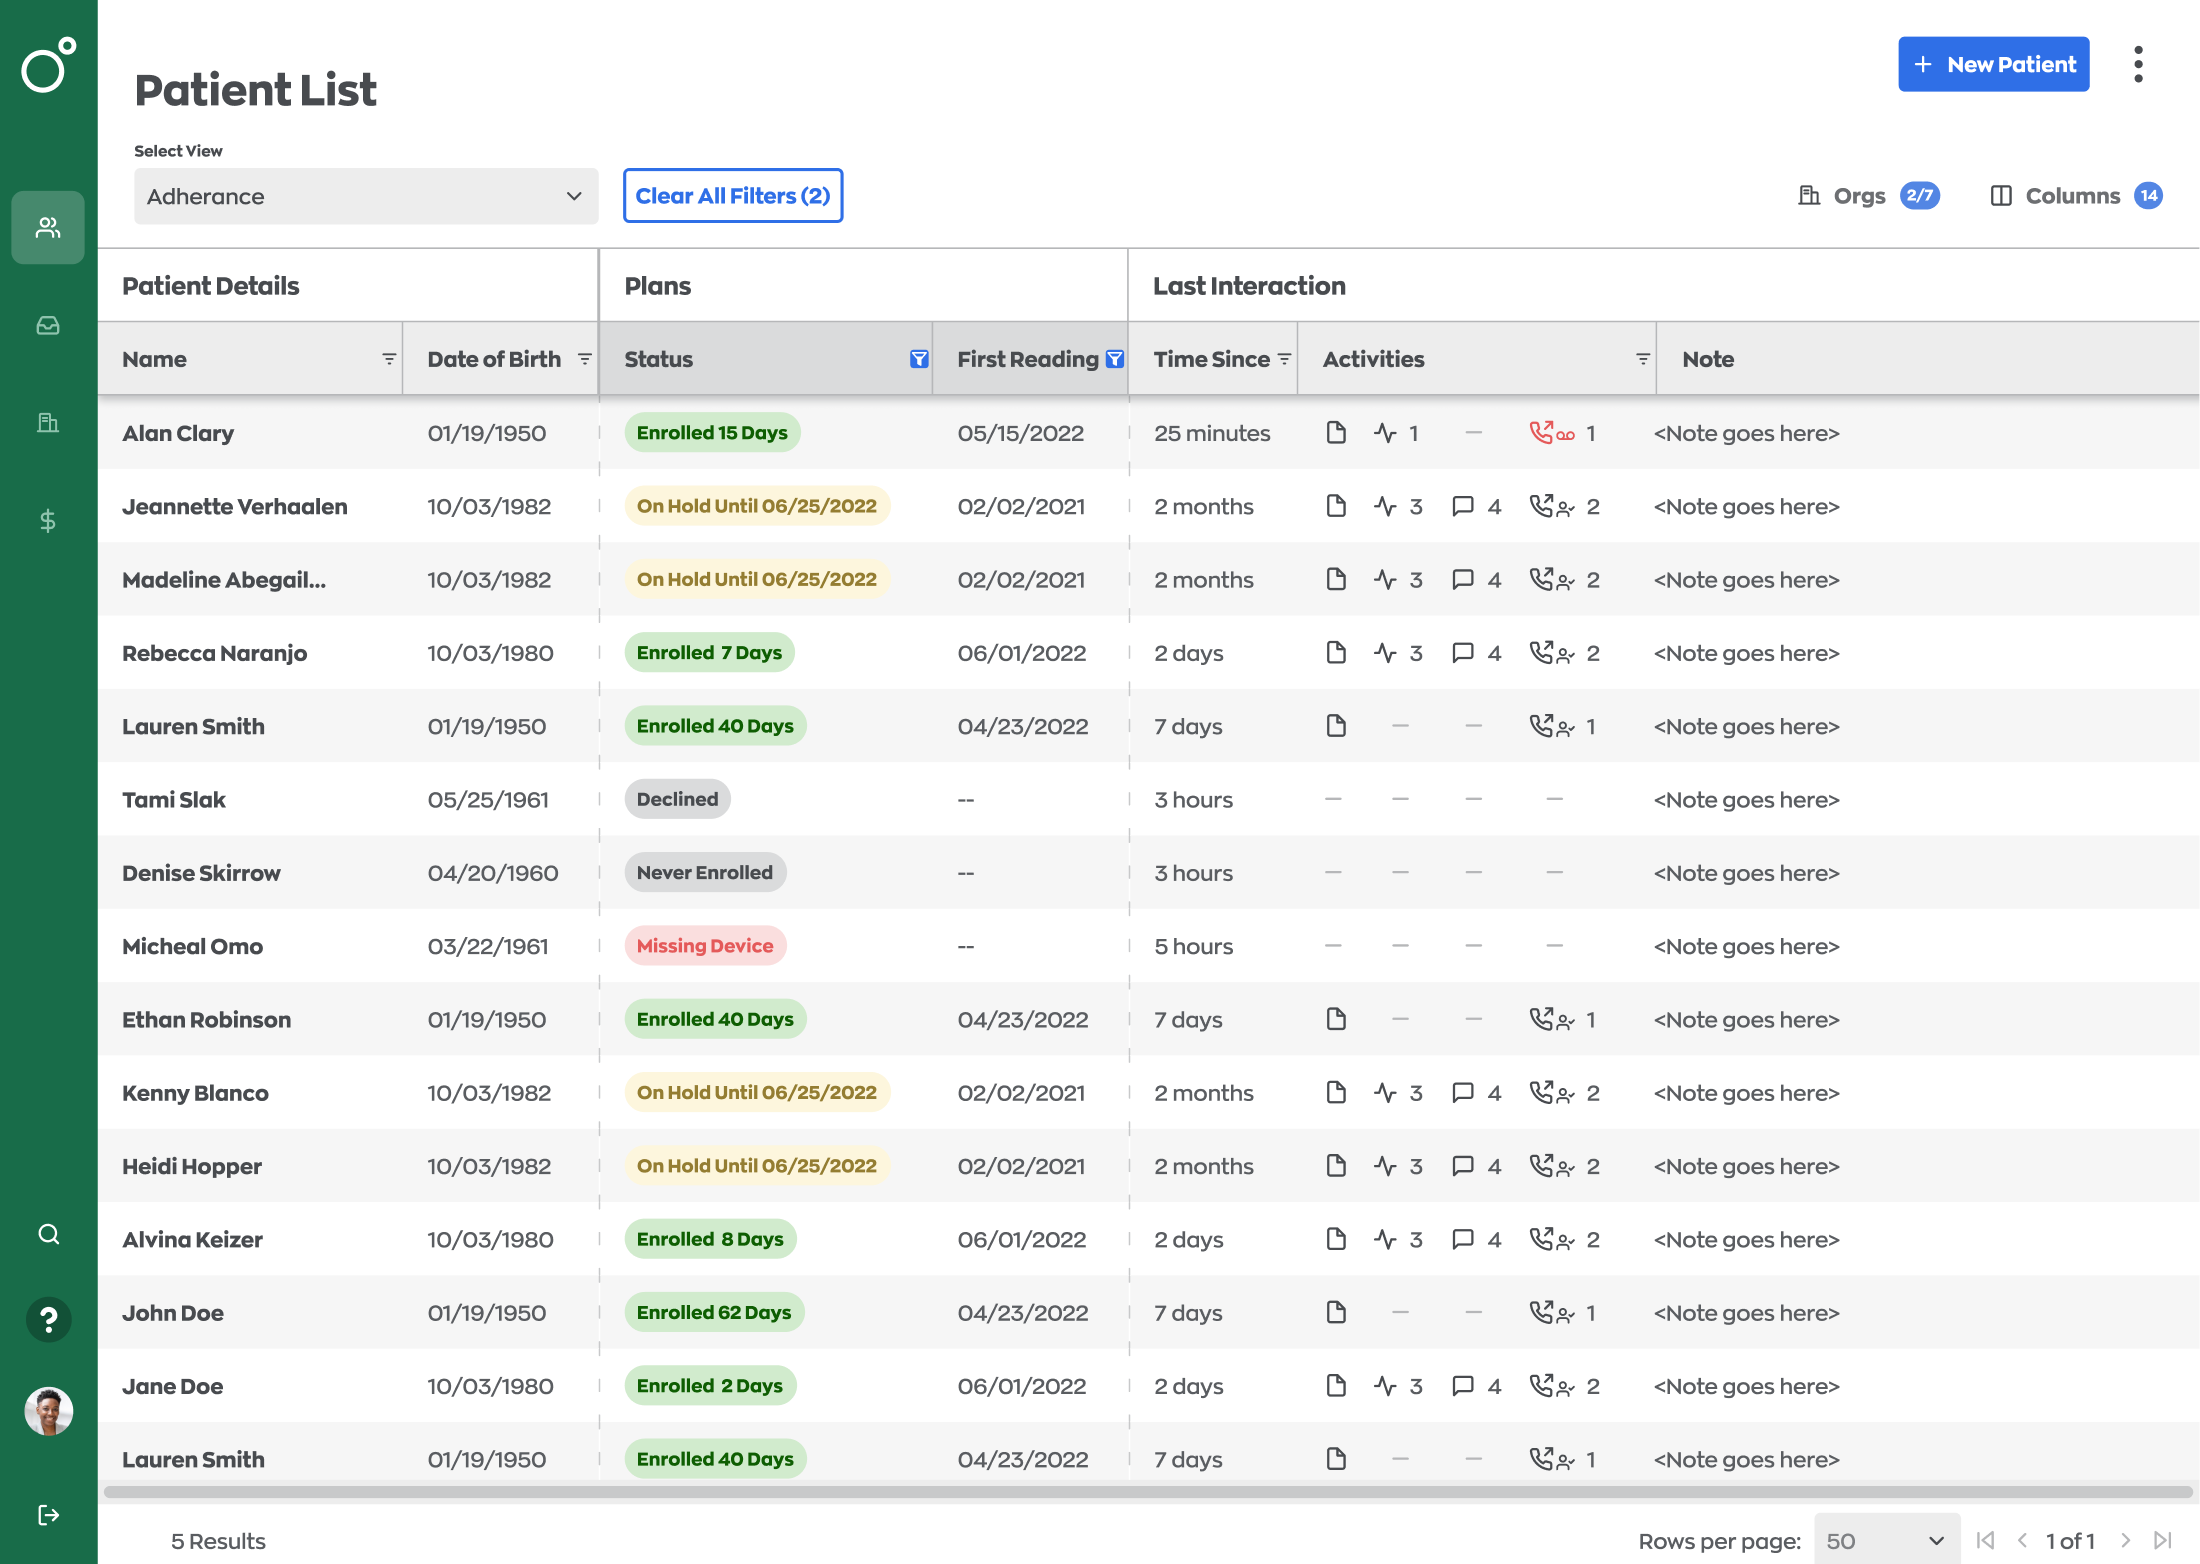Toggle the Status column filter funnel
The width and height of the screenshot is (2200, 1564).
[x=917, y=358]
